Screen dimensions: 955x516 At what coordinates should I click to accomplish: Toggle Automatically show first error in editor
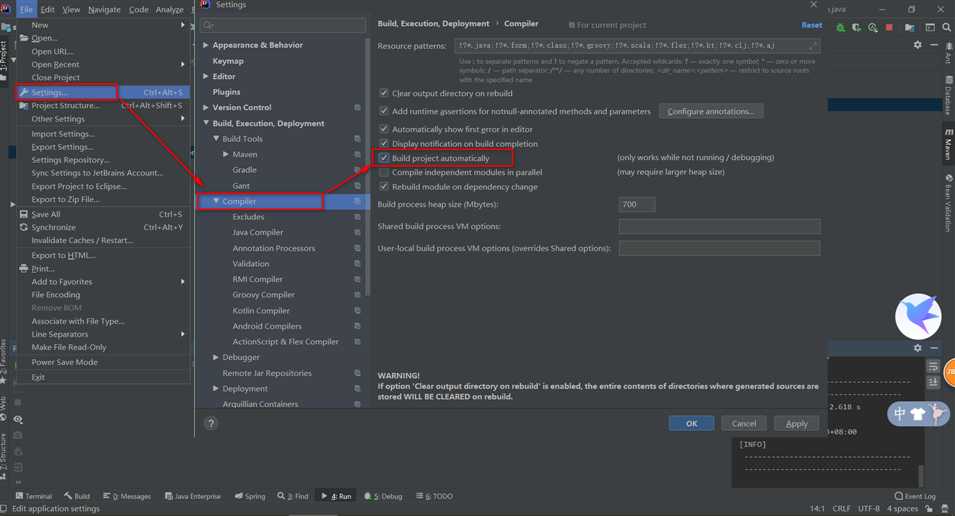click(384, 129)
